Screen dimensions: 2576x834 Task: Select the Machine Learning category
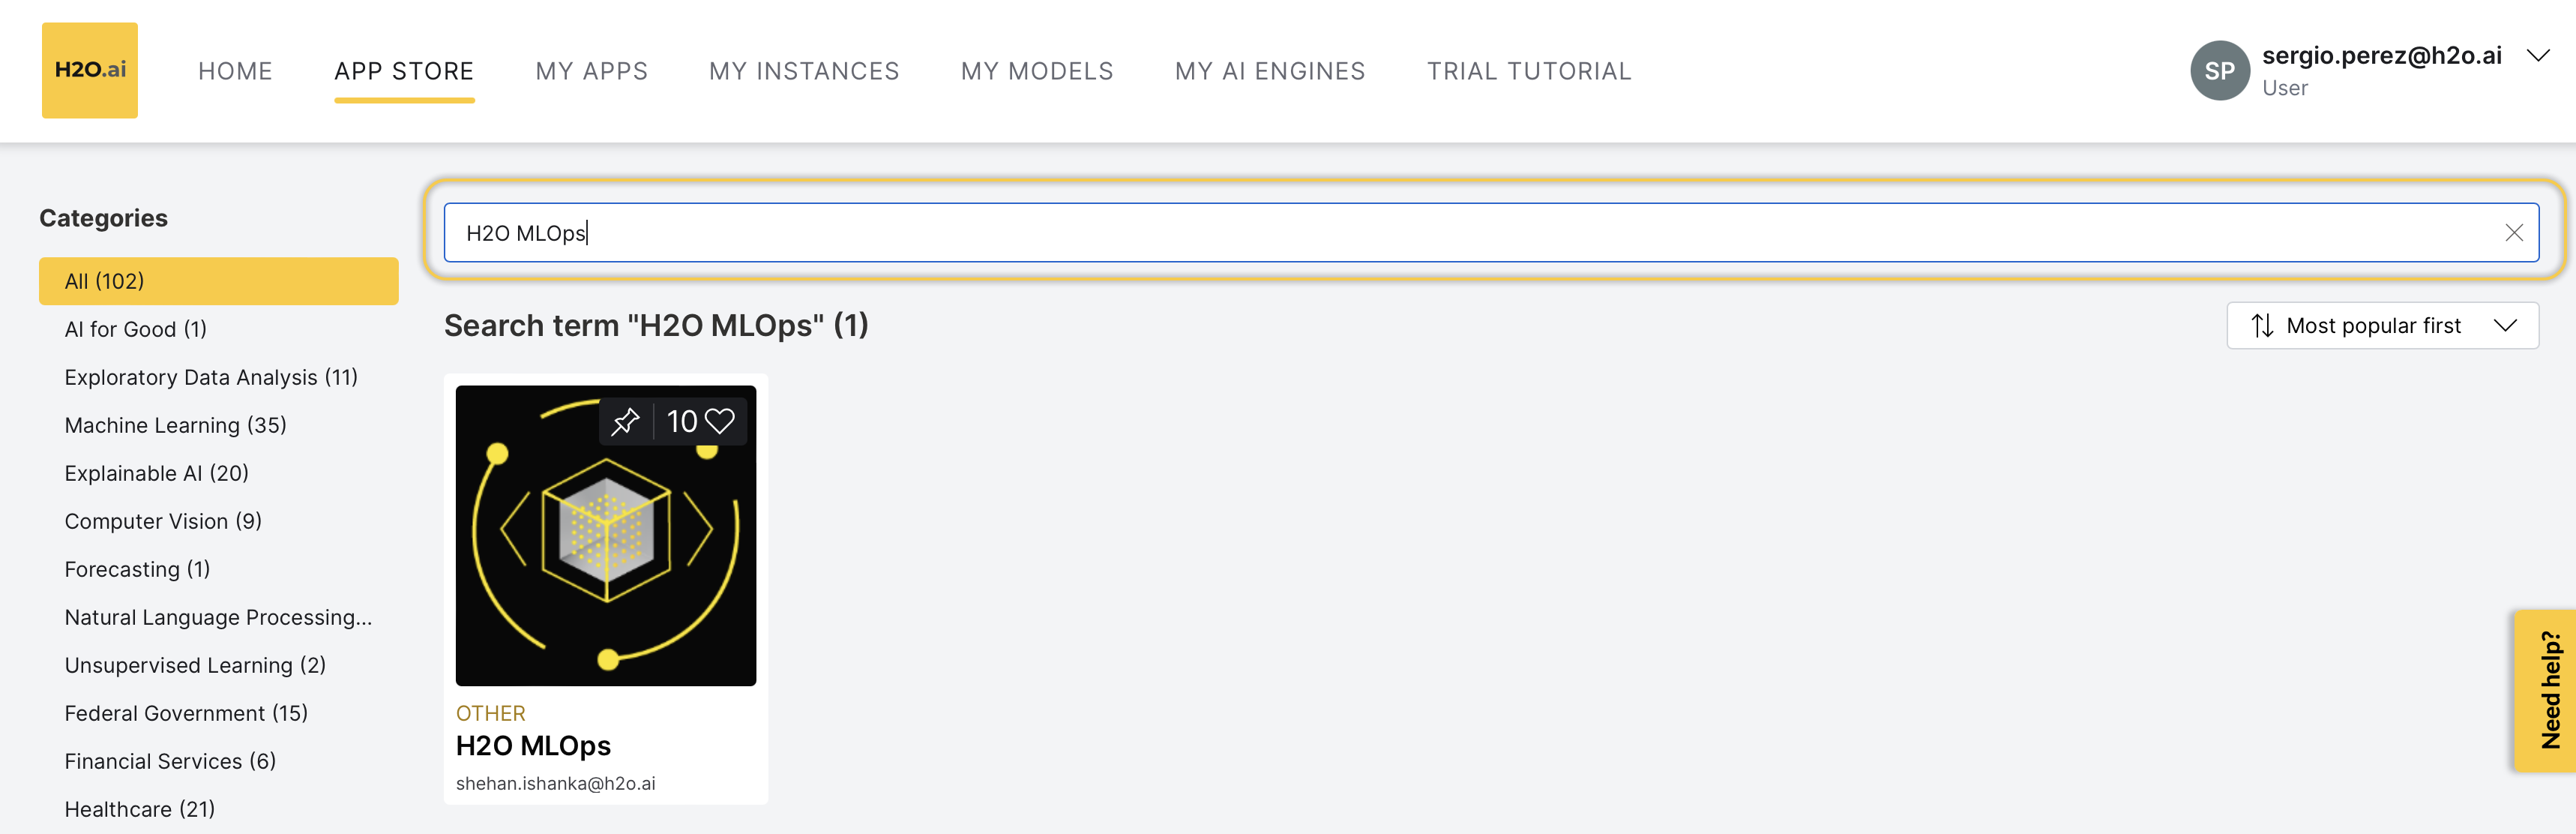[x=175, y=425]
